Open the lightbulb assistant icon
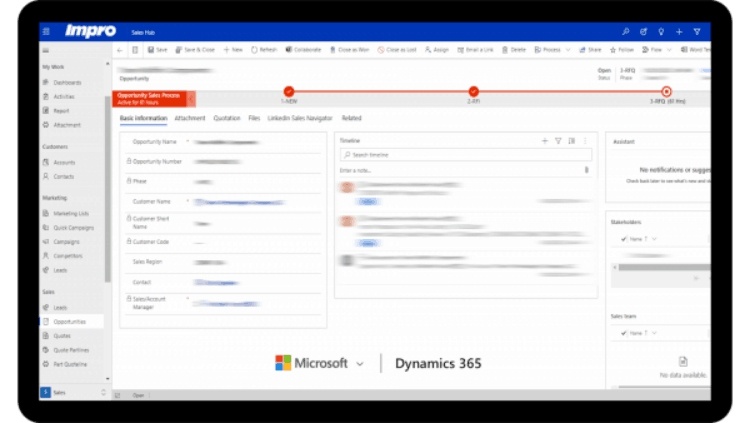750x423 pixels. tap(661, 32)
